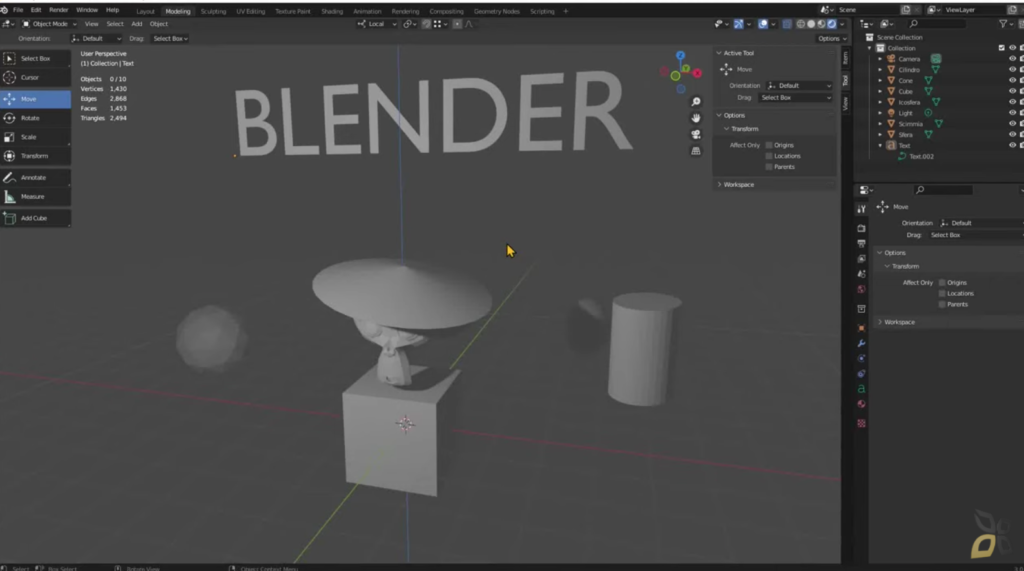The image size is (1024, 571).
Task: Click the viewport pan hand icon
Action: 696,118
